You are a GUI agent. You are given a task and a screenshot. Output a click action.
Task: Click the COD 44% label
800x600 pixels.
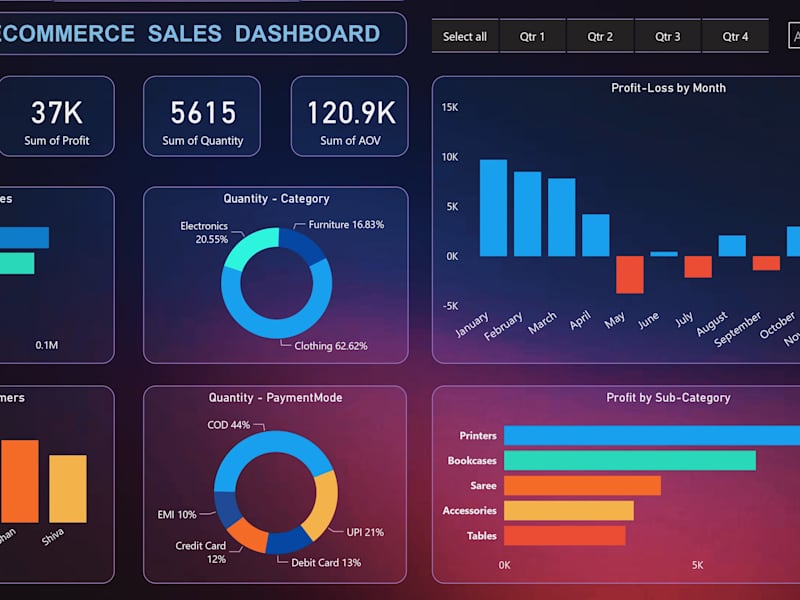click(x=229, y=425)
